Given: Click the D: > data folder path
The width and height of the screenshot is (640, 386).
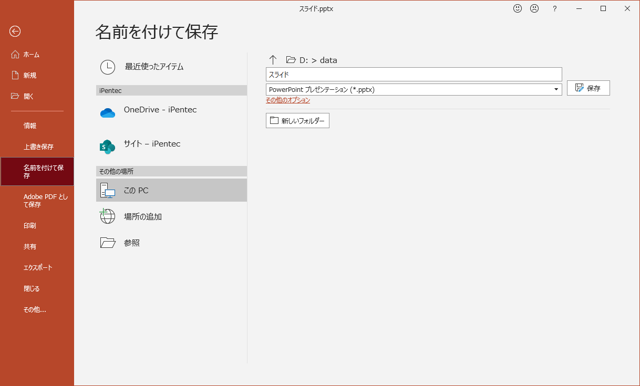Looking at the screenshot, I should 318,60.
